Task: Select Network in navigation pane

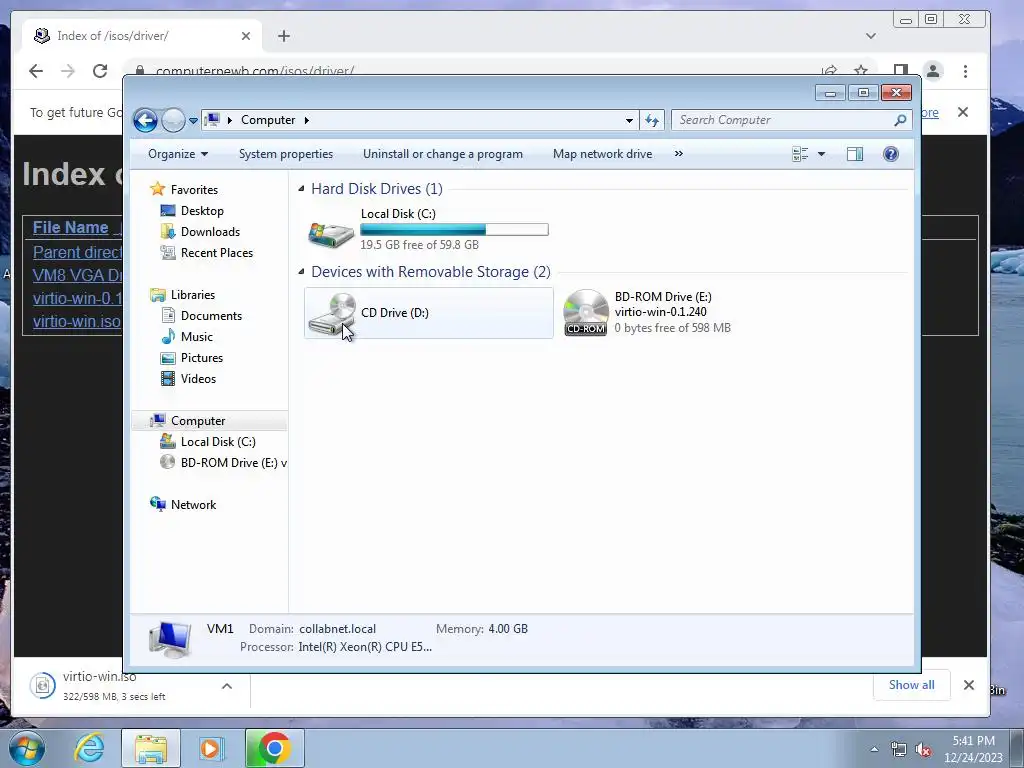Action: (193, 505)
